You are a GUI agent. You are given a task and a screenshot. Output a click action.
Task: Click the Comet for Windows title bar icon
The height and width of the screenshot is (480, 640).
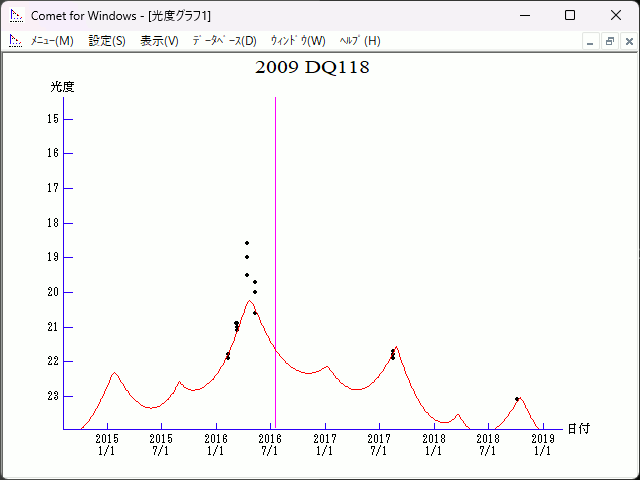(15, 16)
